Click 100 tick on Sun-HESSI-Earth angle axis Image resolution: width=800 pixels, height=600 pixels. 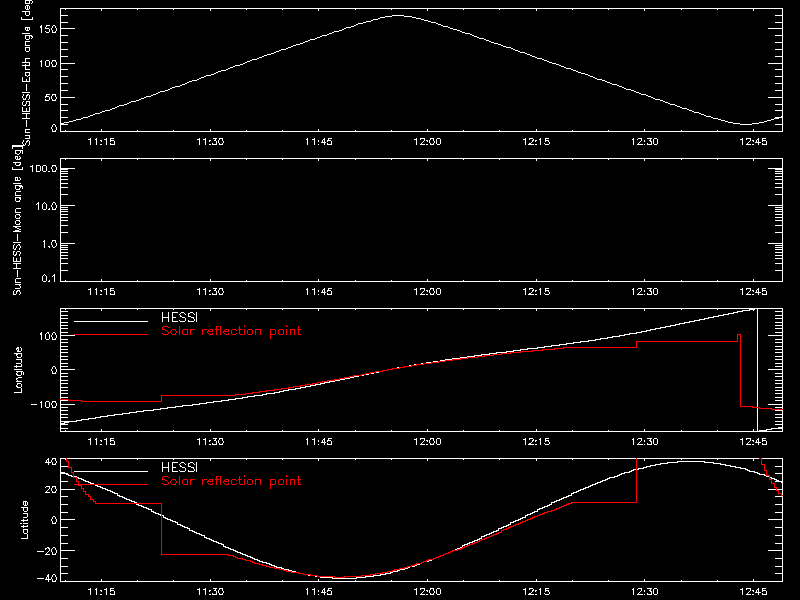tap(48, 63)
